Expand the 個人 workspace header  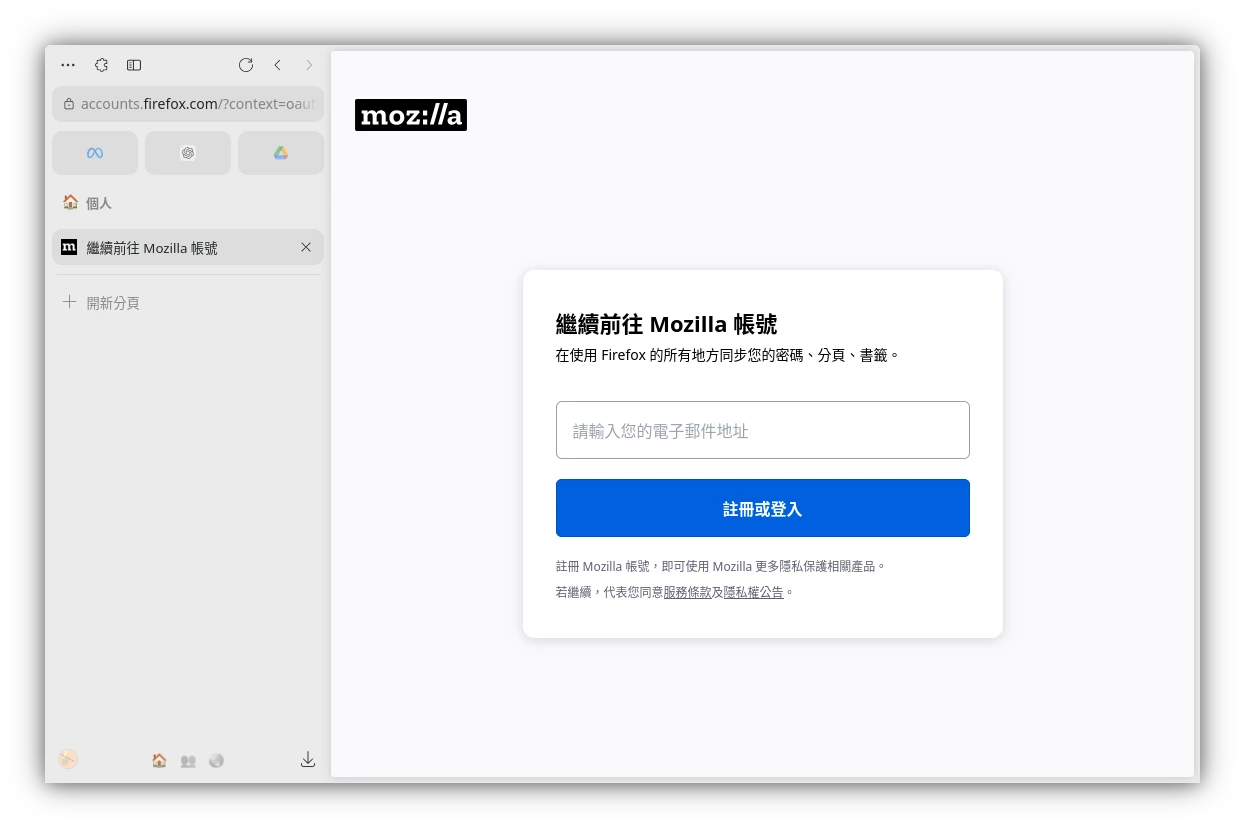98,203
